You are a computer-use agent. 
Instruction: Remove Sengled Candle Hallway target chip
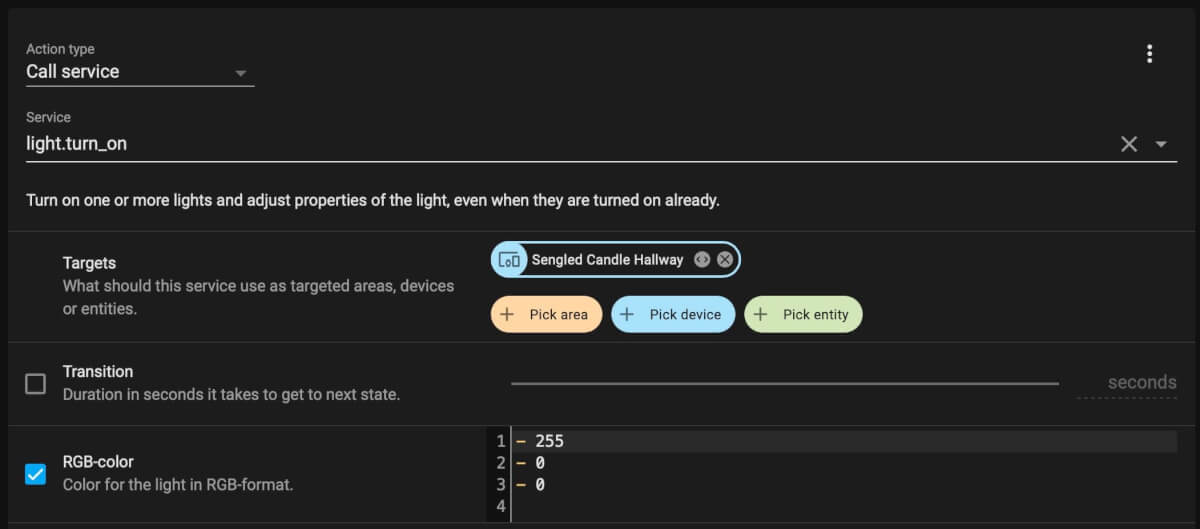(725, 259)
